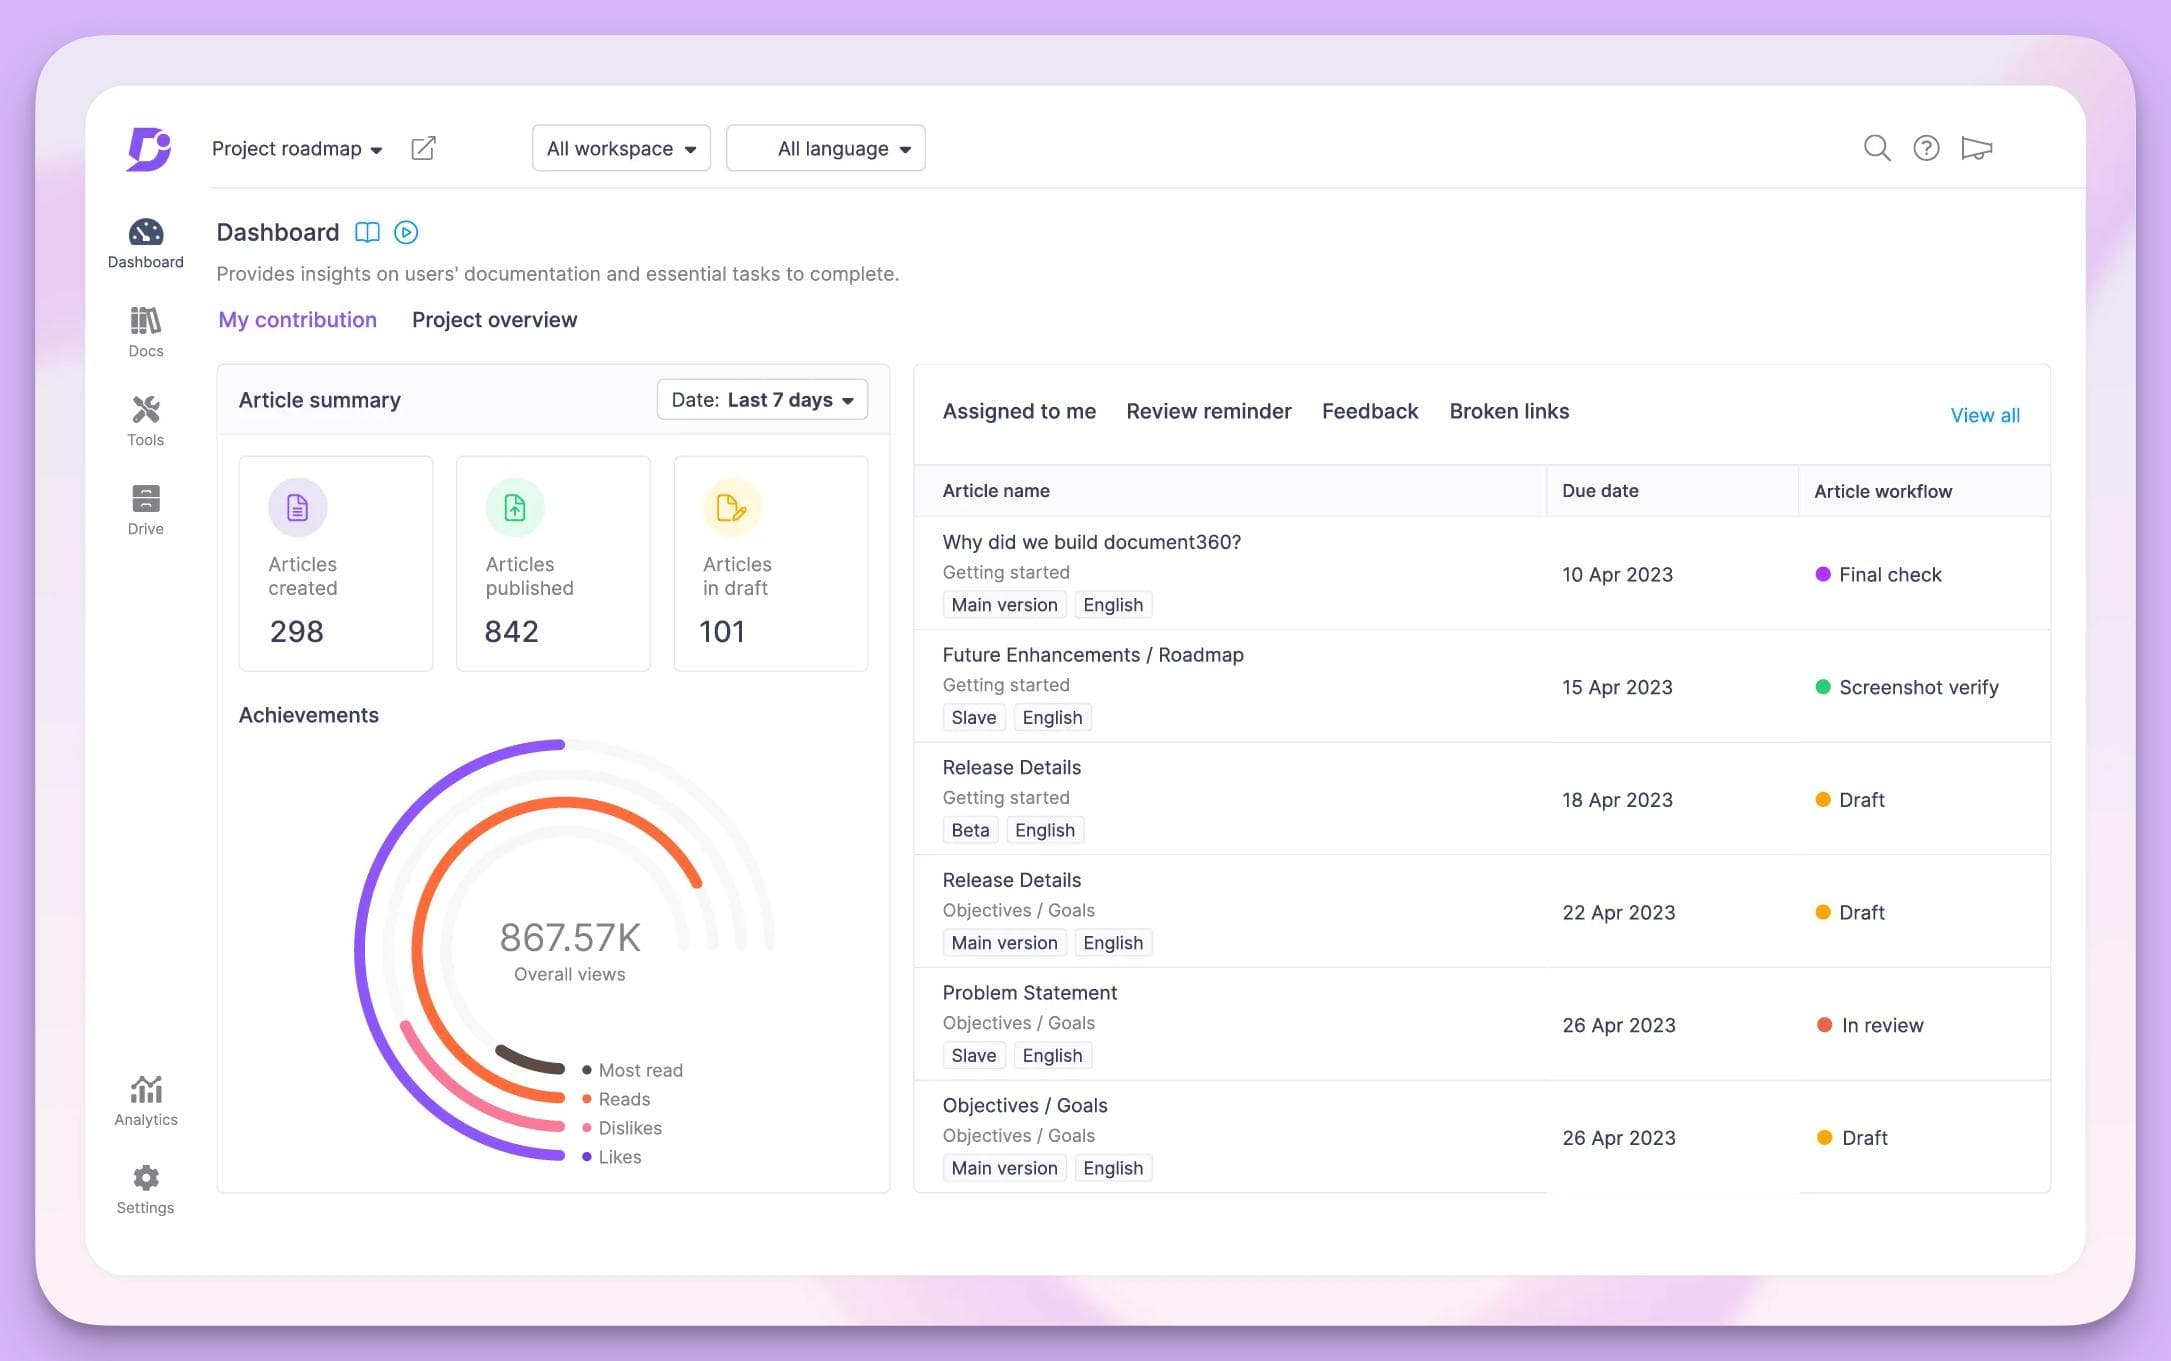Viewport: 2171px width, 1361px height.
Task: Open the help icon next to search
Action: pos(1926,148)
